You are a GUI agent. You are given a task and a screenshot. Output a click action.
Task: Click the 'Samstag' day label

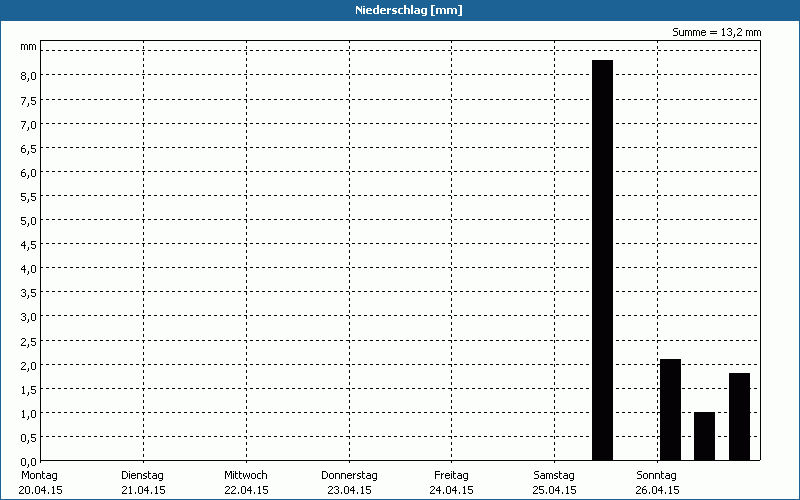coord(554,476)
